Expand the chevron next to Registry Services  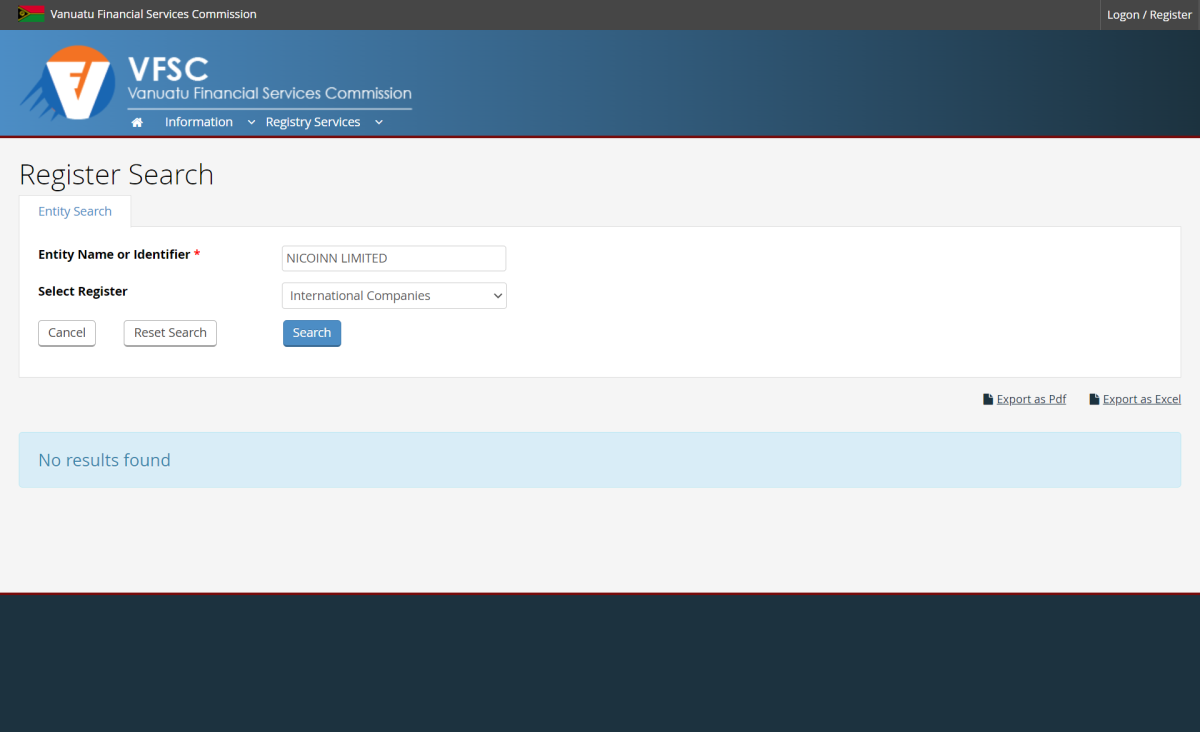[379, 122]
